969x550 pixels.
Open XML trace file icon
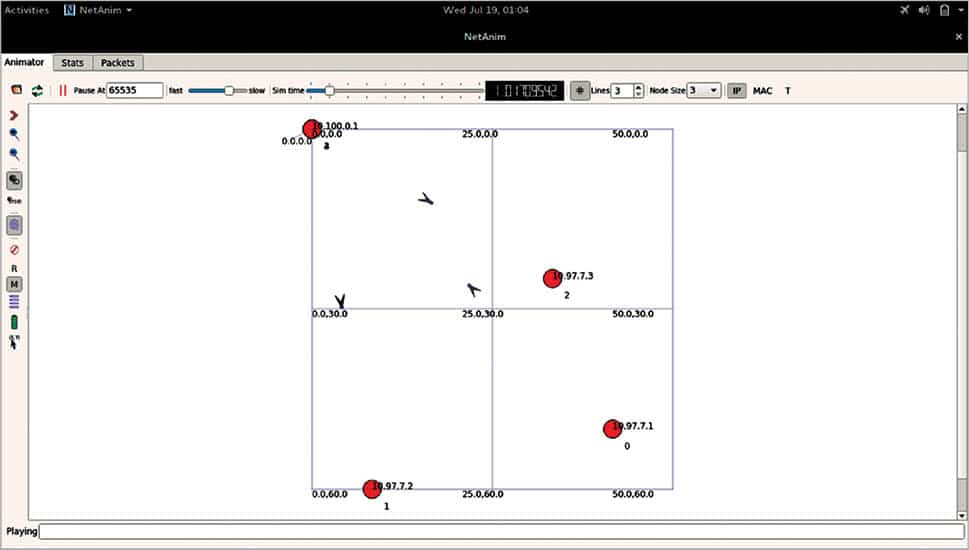[x=17, y=90]
